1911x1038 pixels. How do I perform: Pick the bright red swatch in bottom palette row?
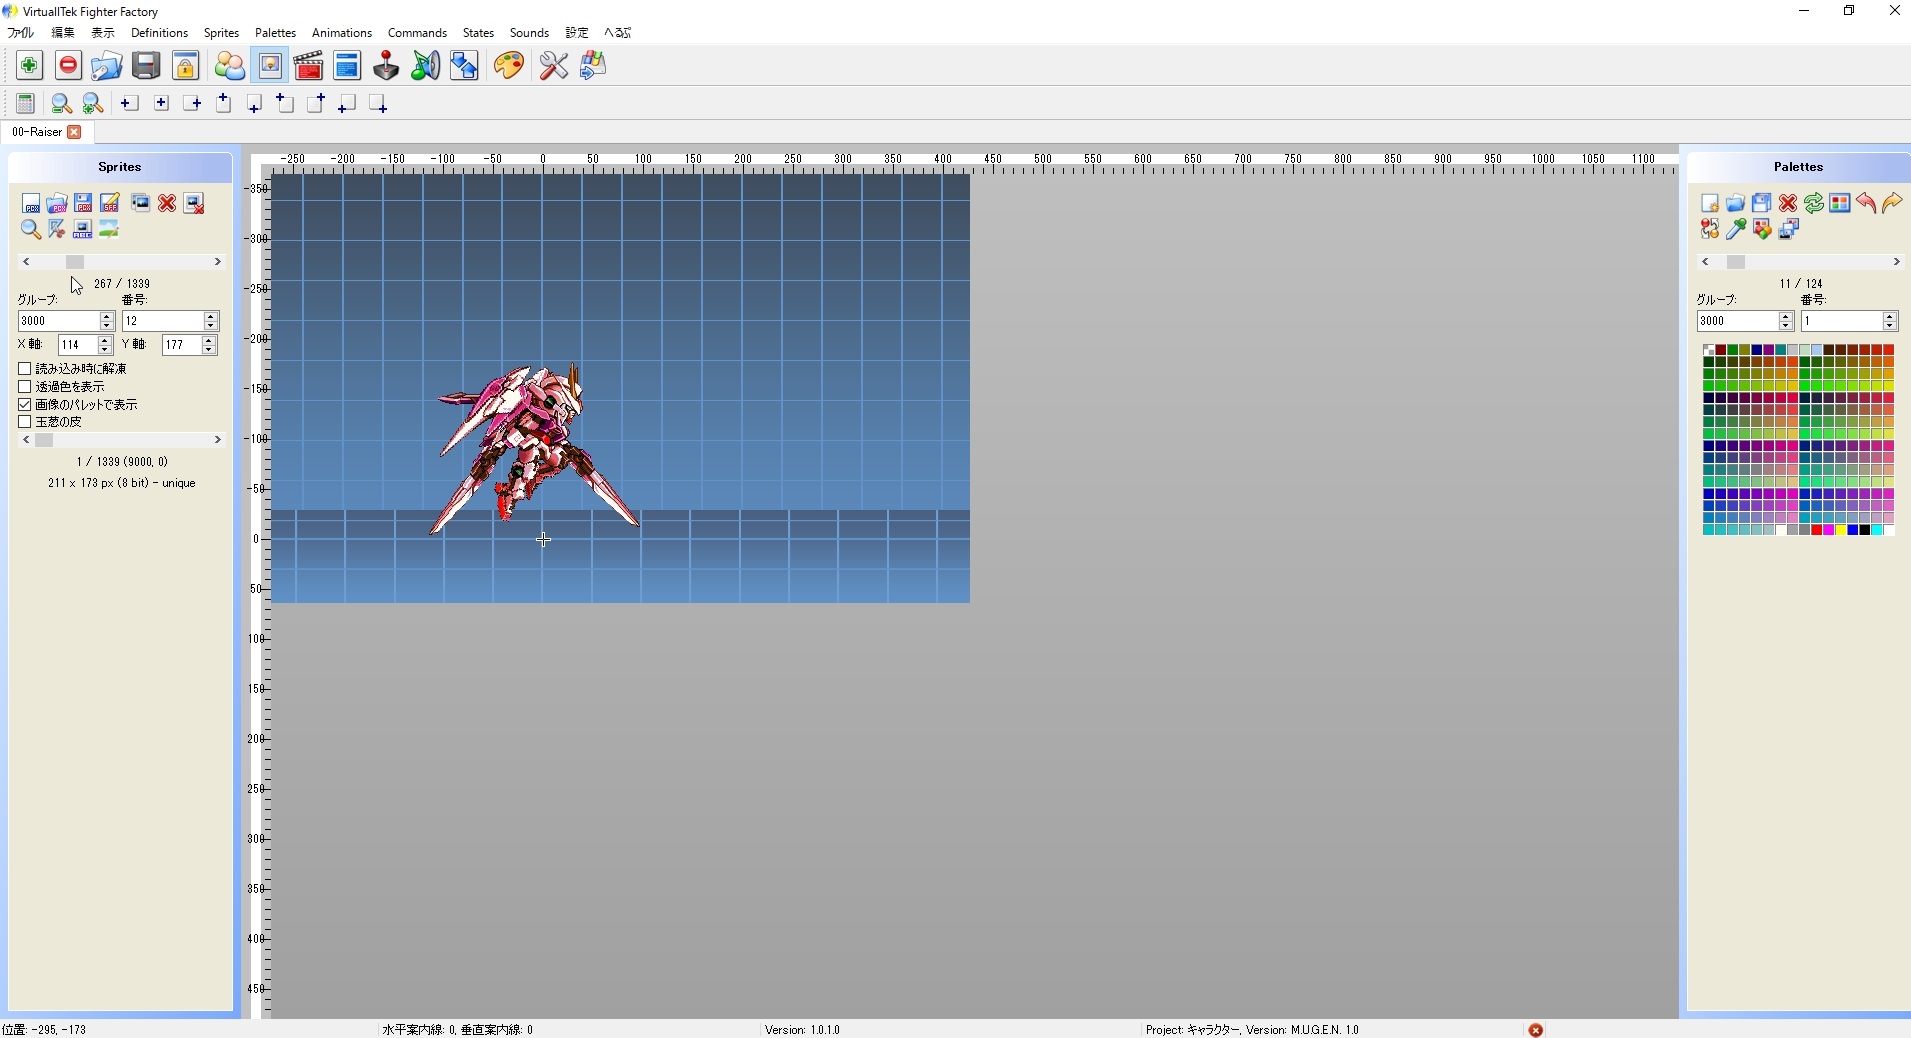(x=1817, y=530)
